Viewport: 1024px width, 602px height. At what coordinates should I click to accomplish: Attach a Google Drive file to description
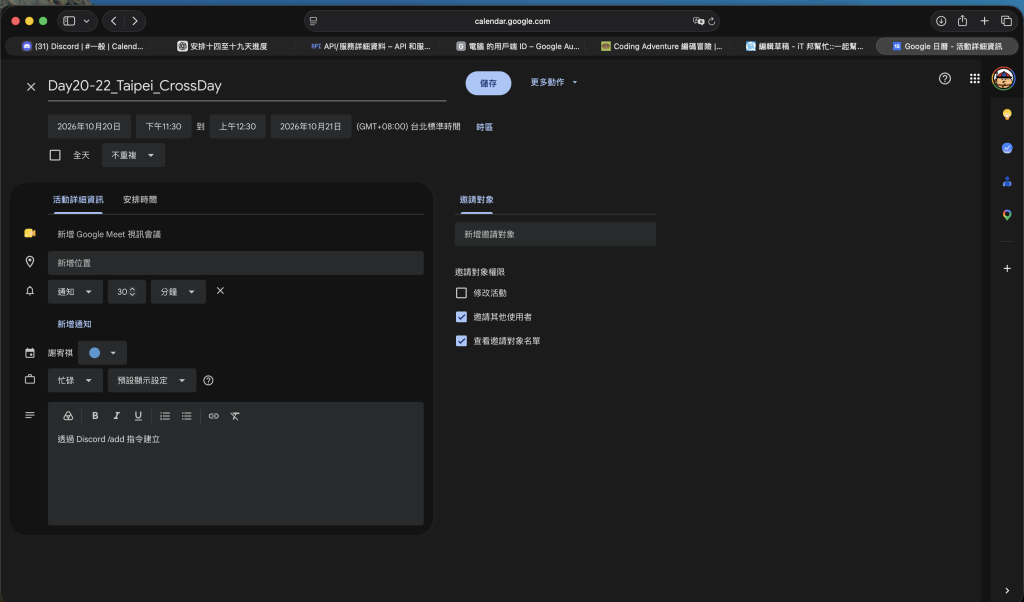point(68,416)
